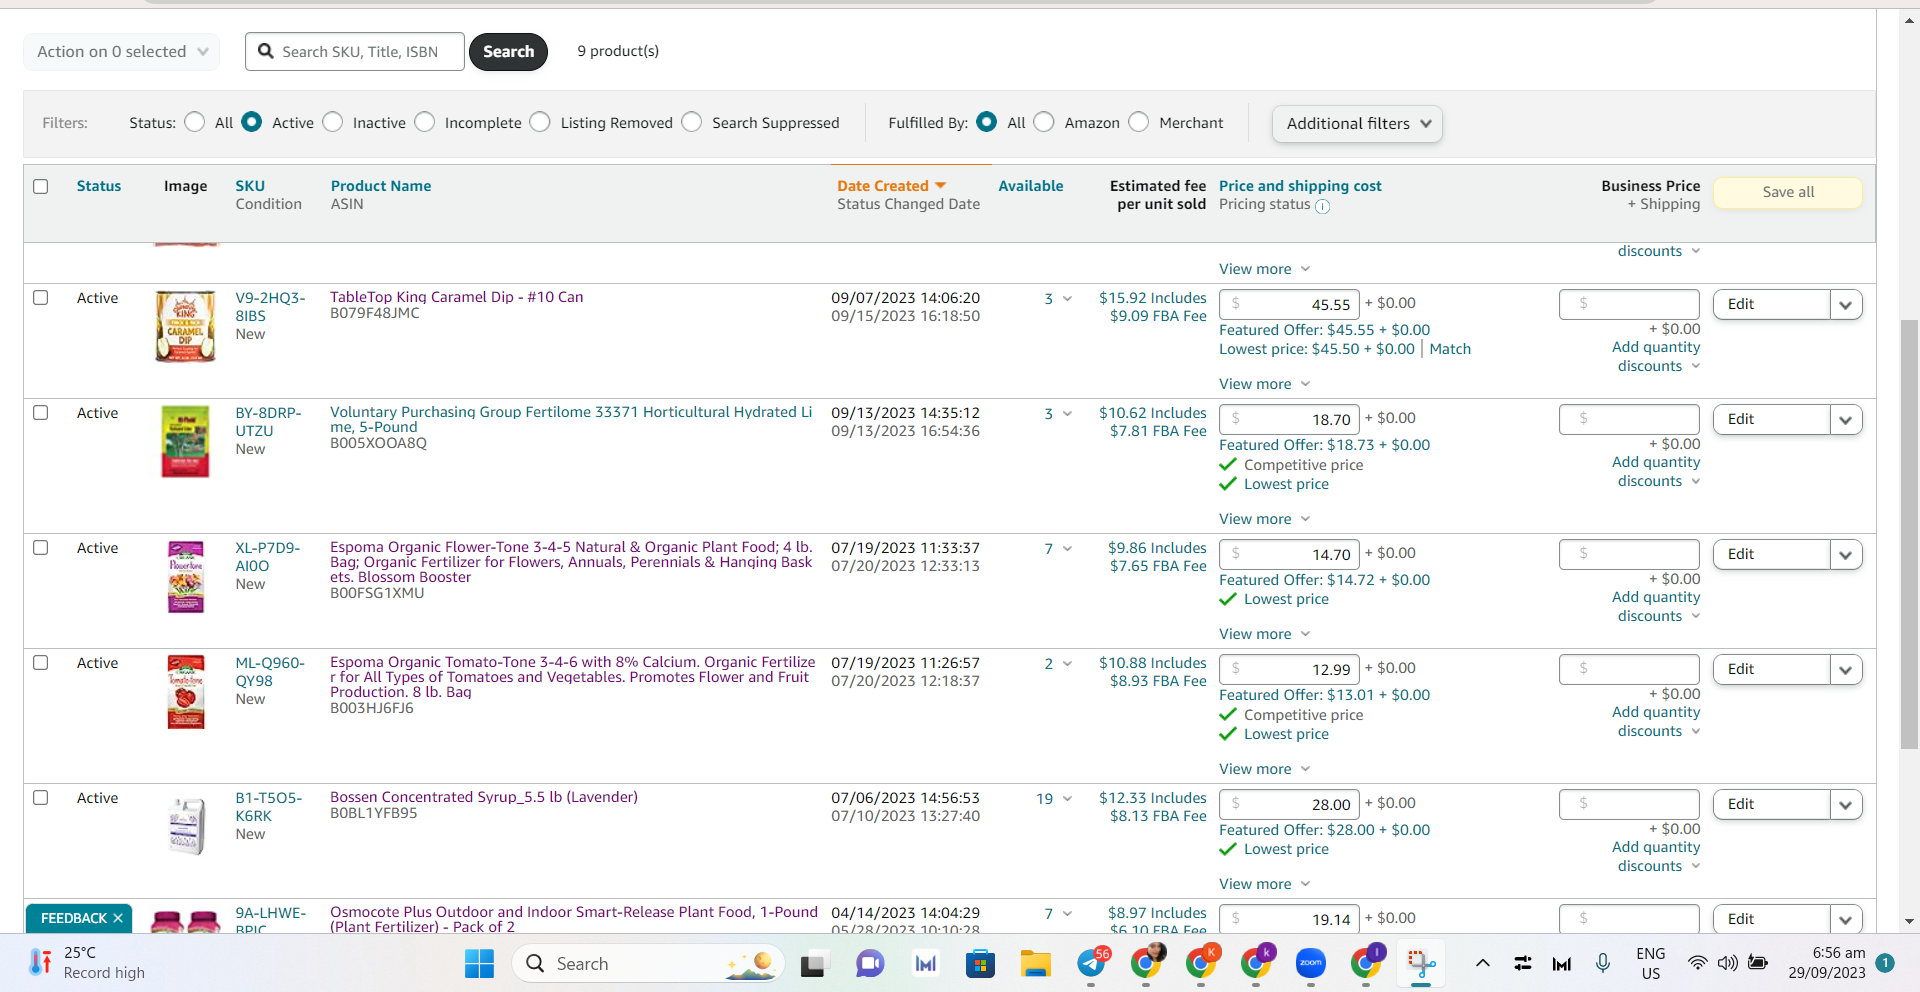This screenshot has width=1920, height=992.
Task: Expand View more for Caramel Dip row
Action: [1265, 384]
